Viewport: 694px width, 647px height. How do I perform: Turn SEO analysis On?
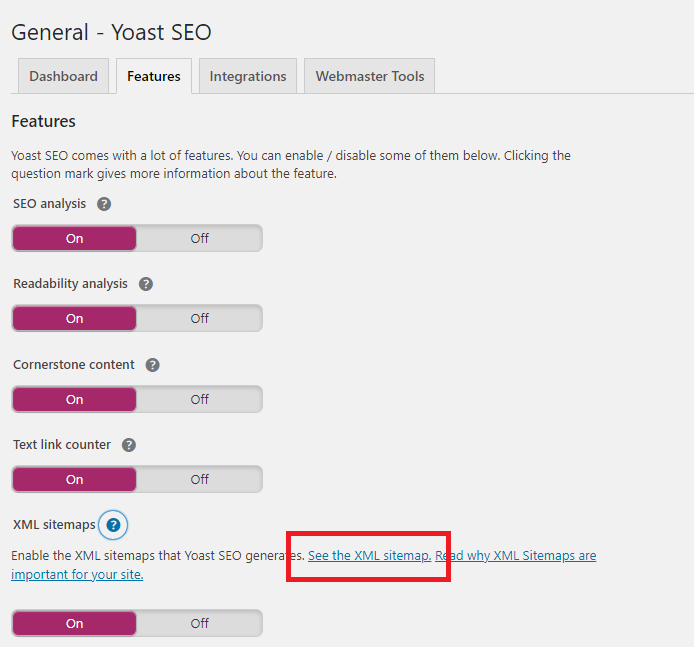pyautogui.click(x=74, y=239)
